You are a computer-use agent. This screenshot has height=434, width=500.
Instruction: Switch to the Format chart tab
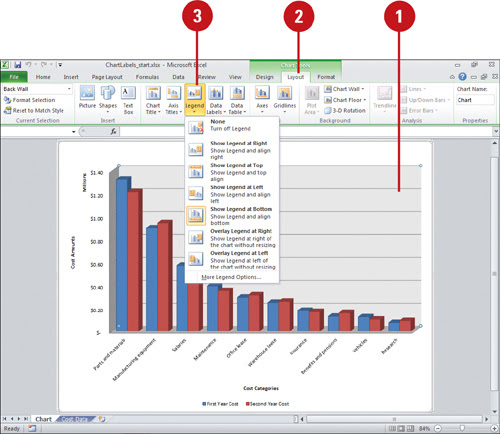coord(326,77)
